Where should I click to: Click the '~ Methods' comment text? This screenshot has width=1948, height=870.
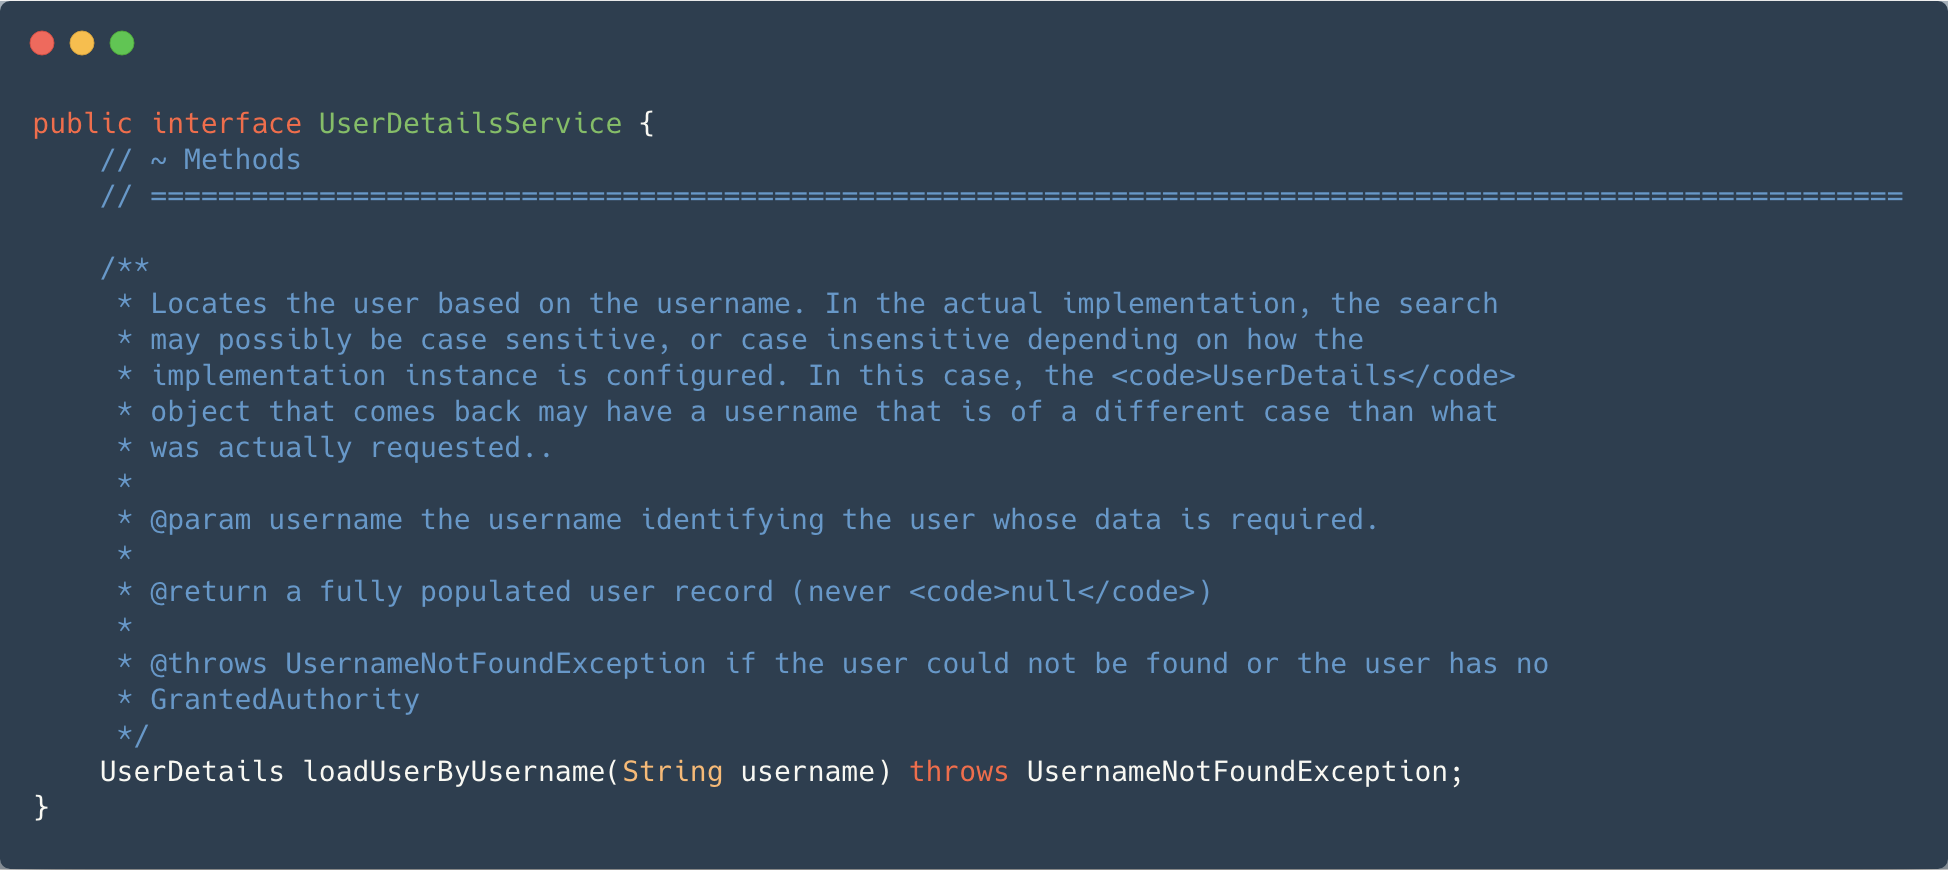point(226,160)
